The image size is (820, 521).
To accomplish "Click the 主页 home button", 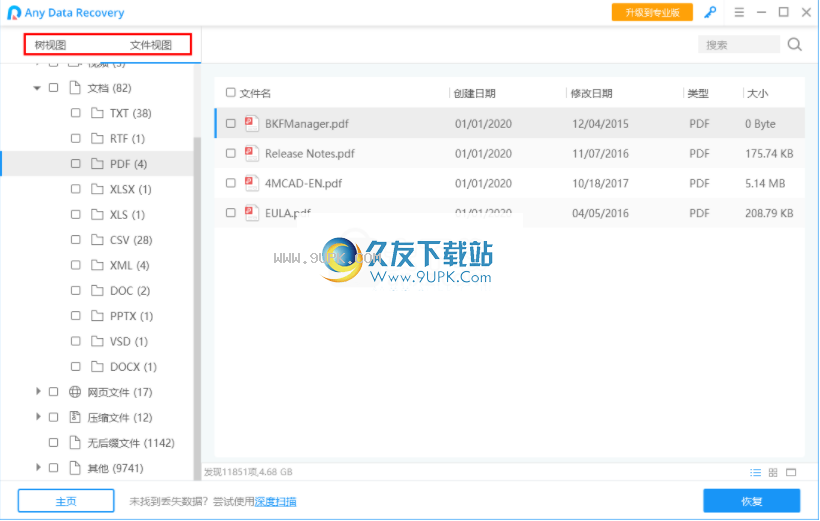I will tap(66, 501).
